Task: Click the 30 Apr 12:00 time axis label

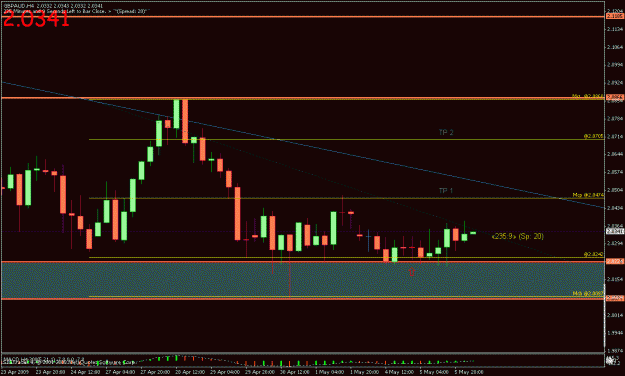Action: pos(295,372)
